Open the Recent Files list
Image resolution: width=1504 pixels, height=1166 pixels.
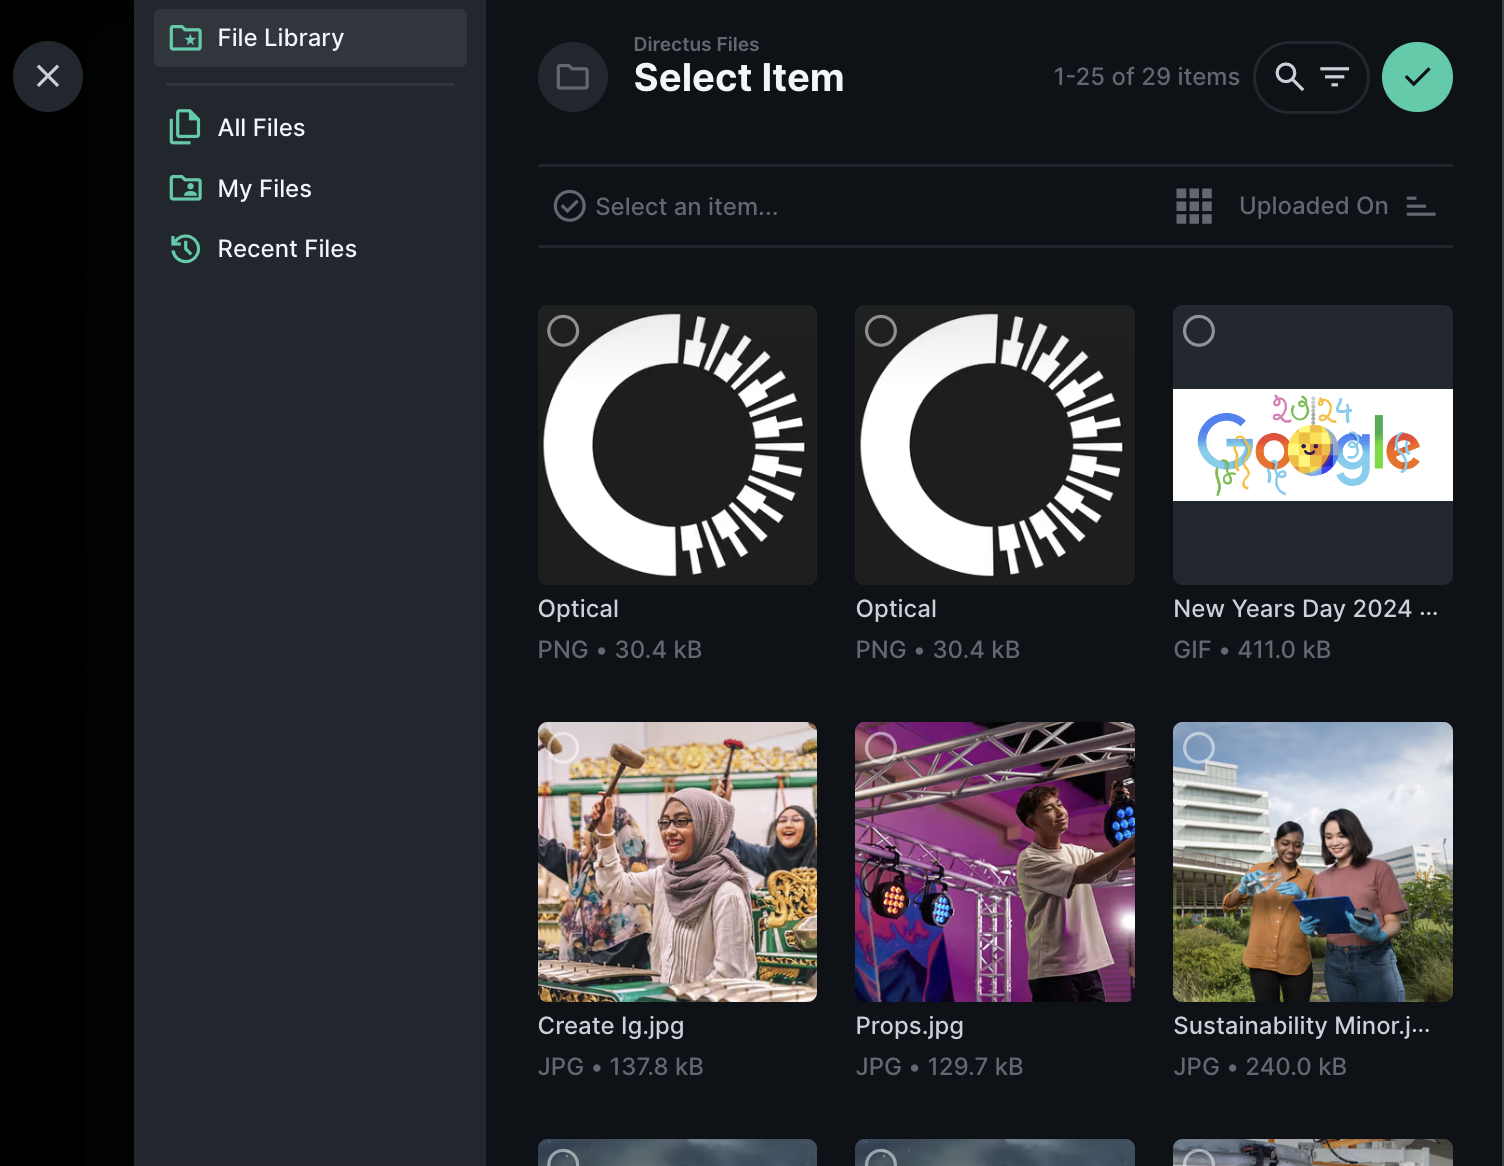pos(310,248)
